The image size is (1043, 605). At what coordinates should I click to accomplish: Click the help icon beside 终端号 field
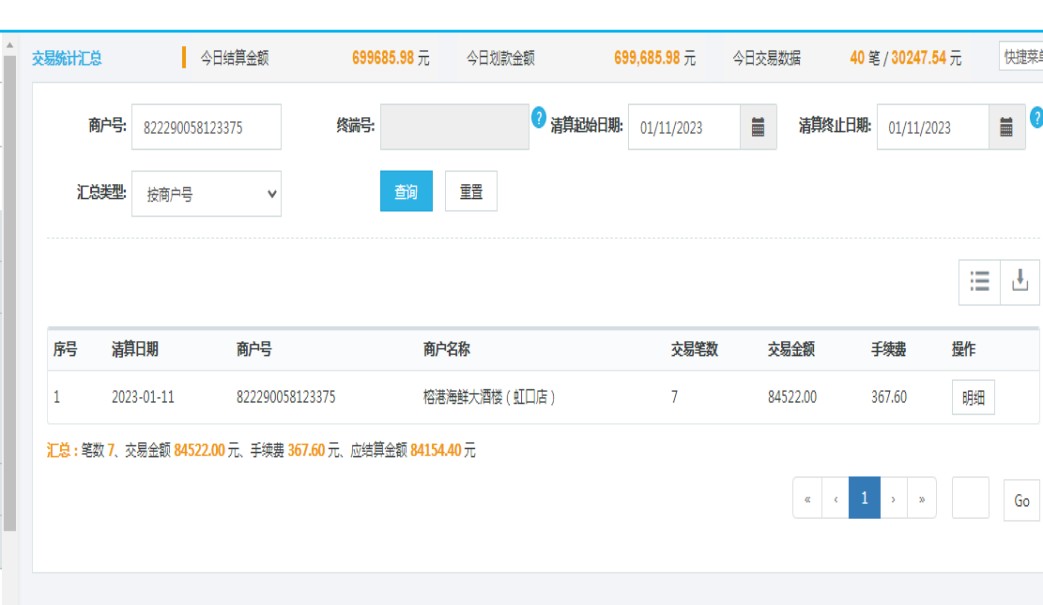click(539, 118)
